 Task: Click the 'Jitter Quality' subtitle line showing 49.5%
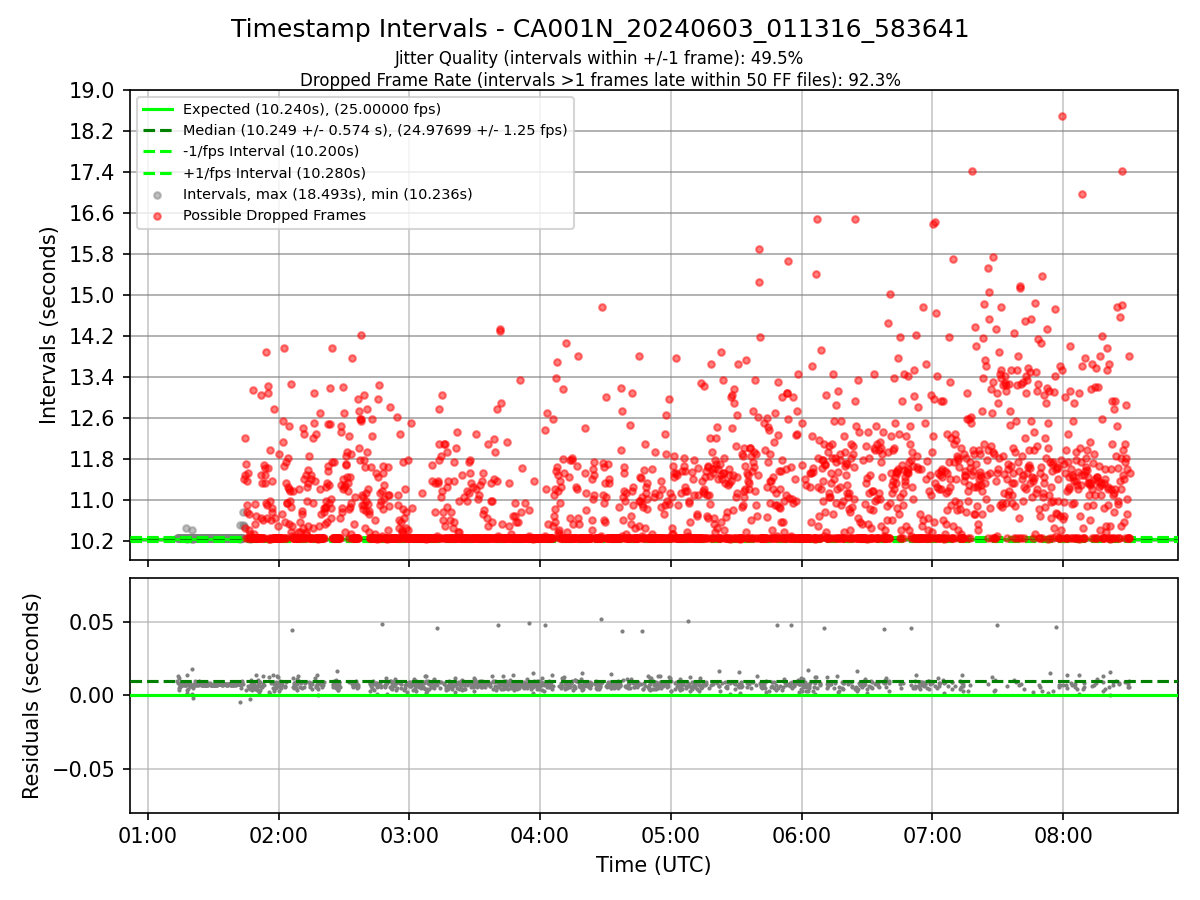(599, 58)
